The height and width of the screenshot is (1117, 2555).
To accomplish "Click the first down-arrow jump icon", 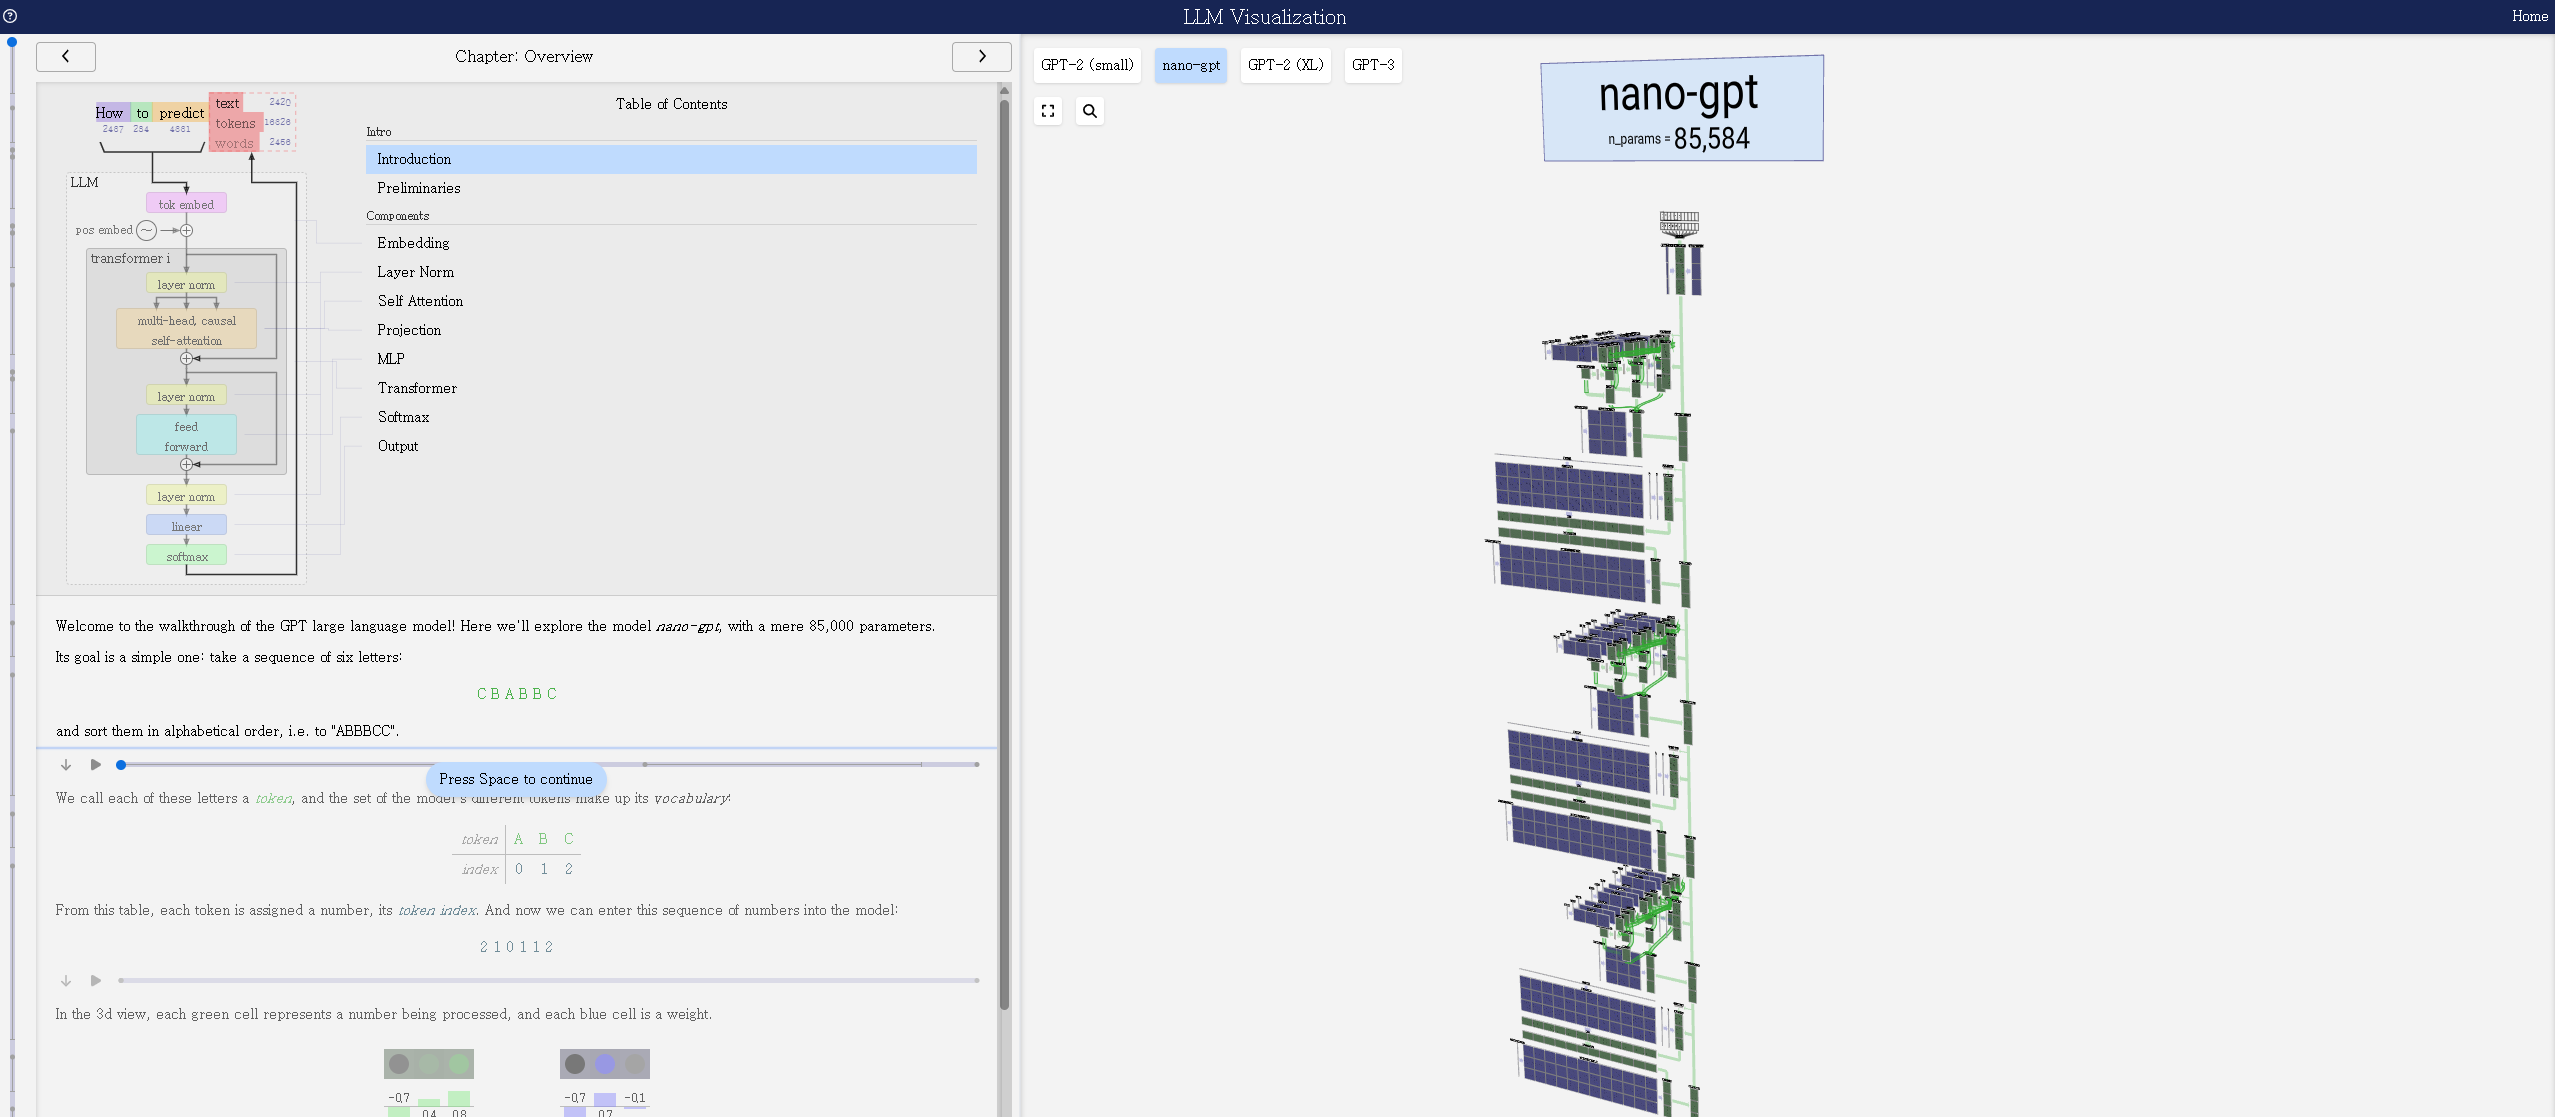I will click(x=66, y=765).
